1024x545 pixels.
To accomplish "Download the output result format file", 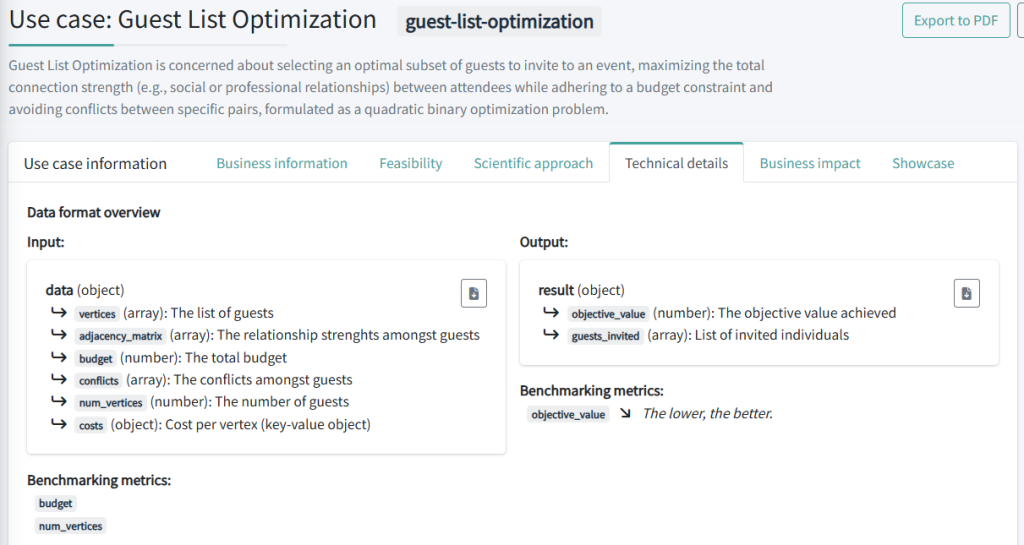I will pyautogui.click(x=966, y=293).
